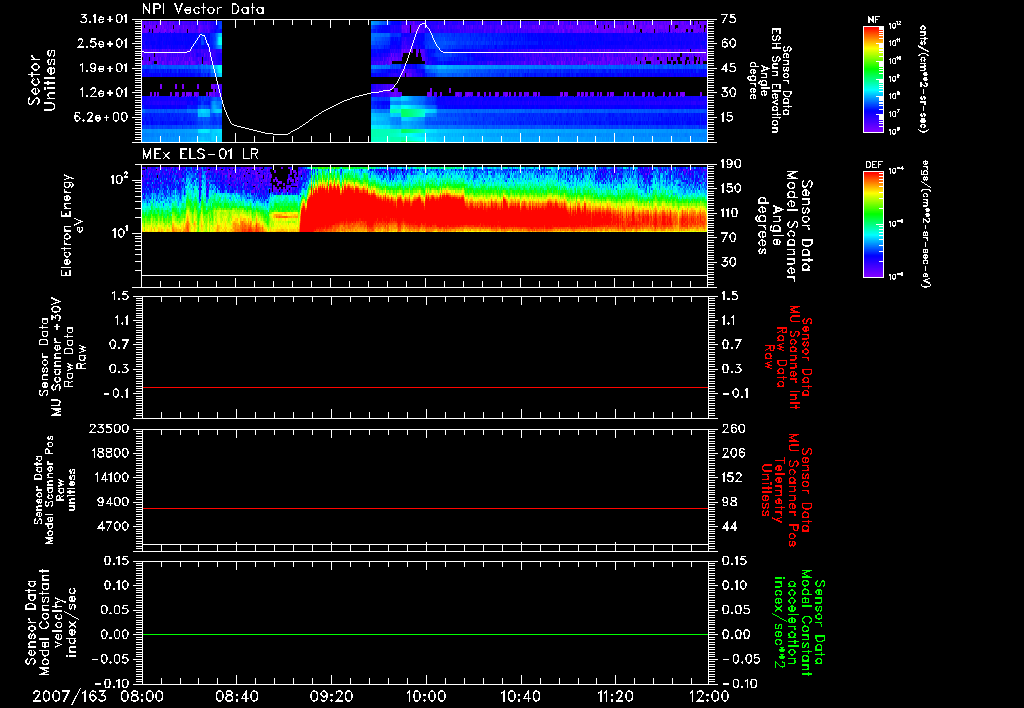
Task: Select the 'MEx ELS-01 LR' panel title
Action: click(x=200, y=154)
